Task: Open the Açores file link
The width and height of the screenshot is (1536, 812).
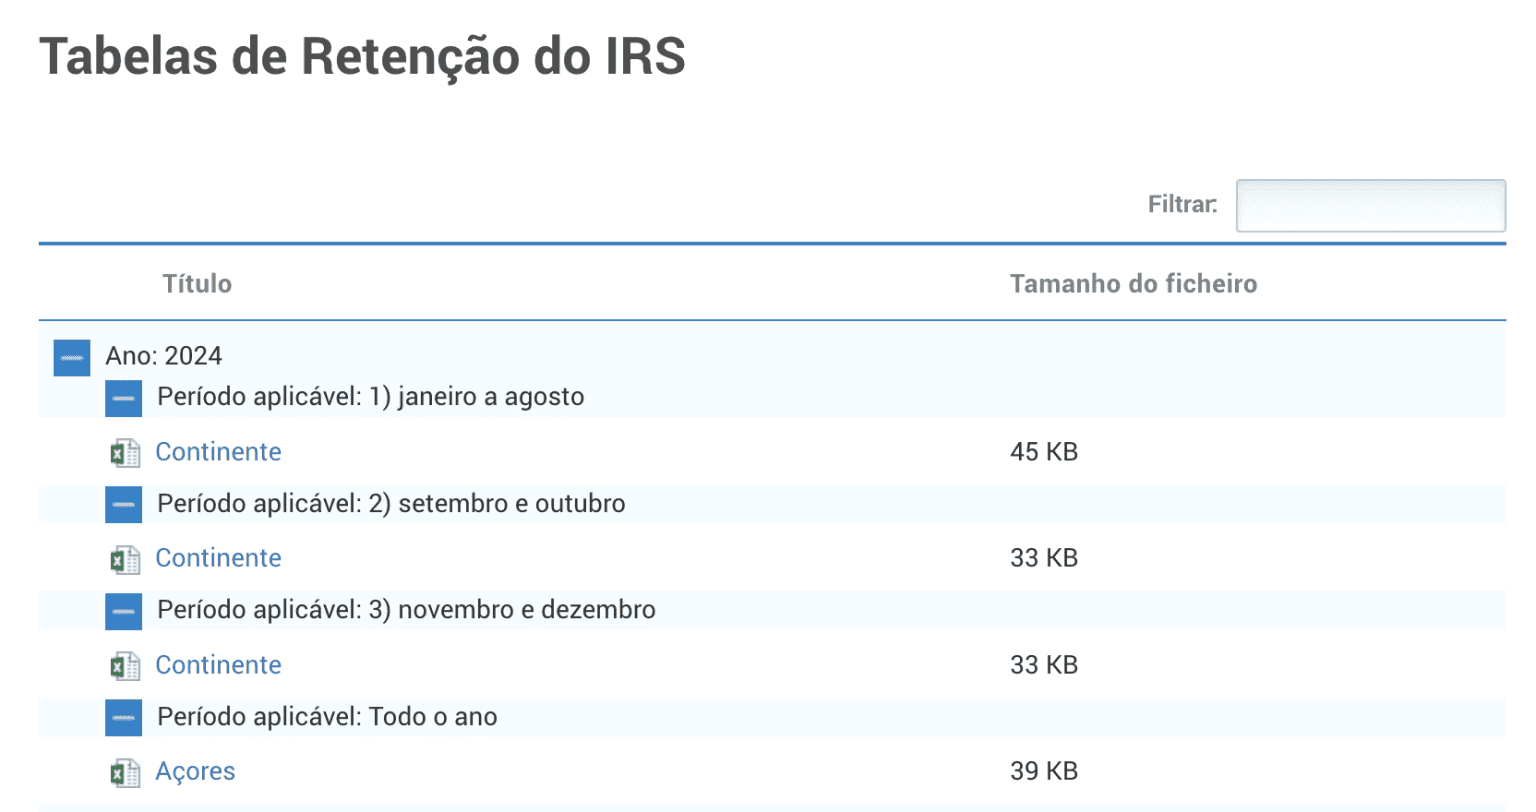Action: coord(195,771)
